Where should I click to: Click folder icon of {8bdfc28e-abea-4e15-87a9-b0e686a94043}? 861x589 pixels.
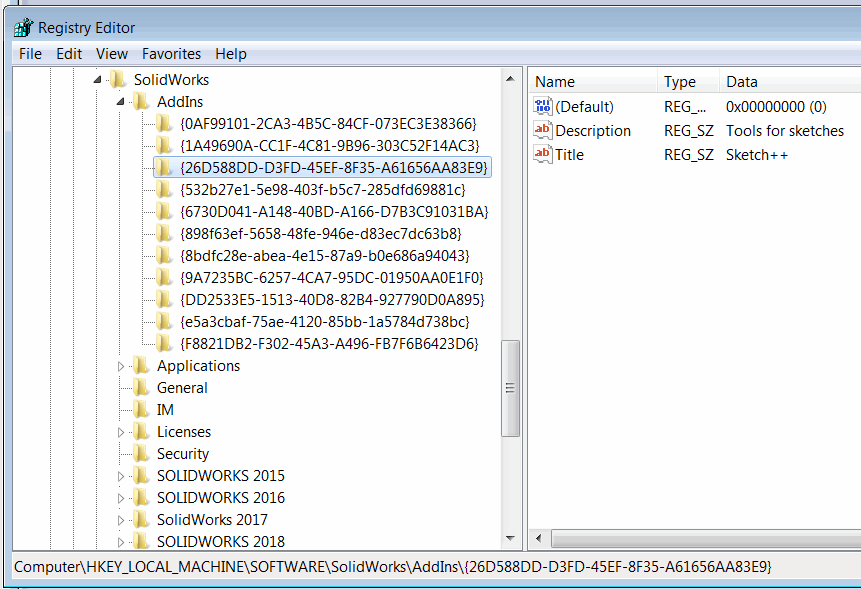click(164, 255)
